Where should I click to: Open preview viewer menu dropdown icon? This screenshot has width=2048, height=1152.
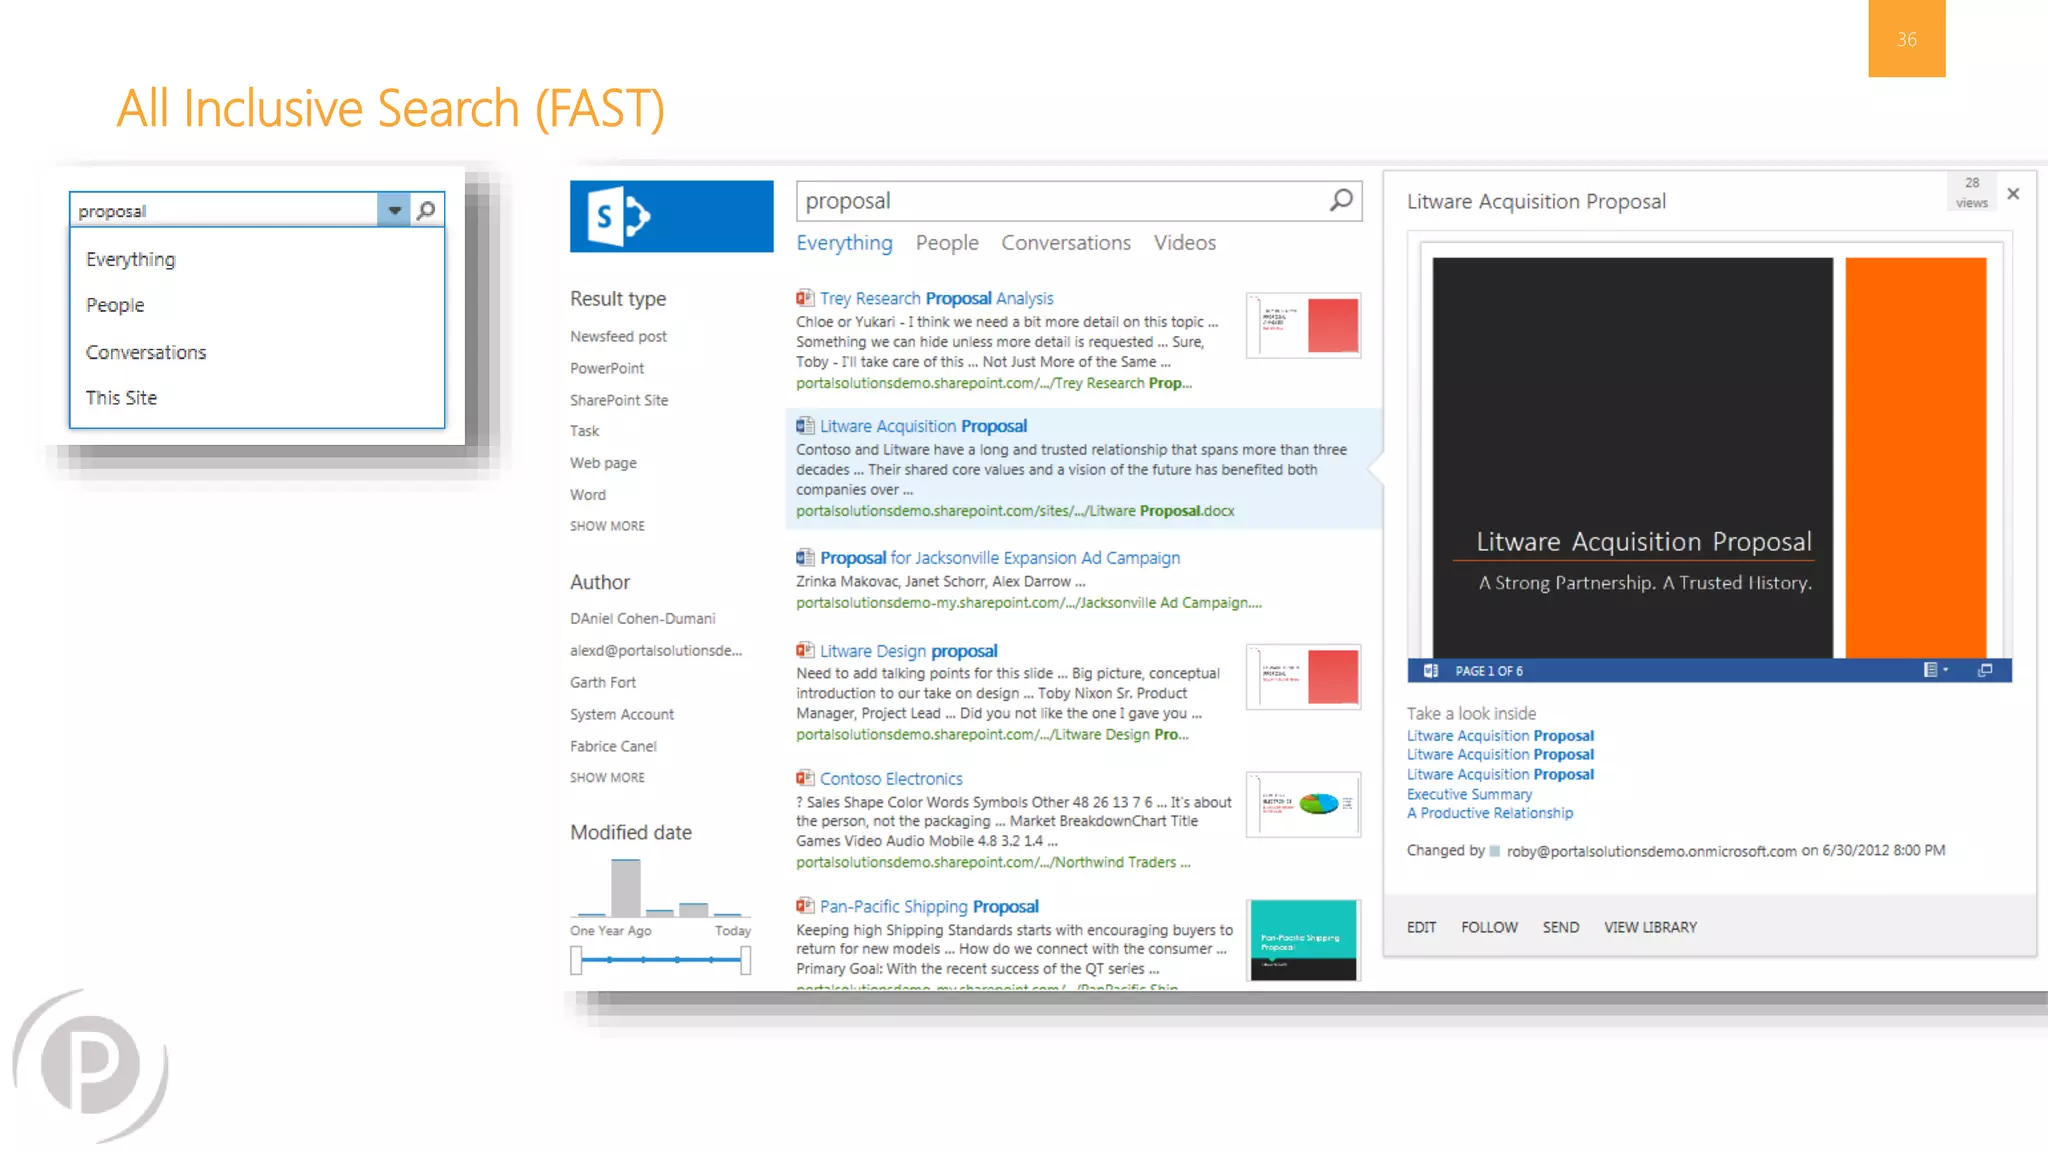pos(1936,670)
